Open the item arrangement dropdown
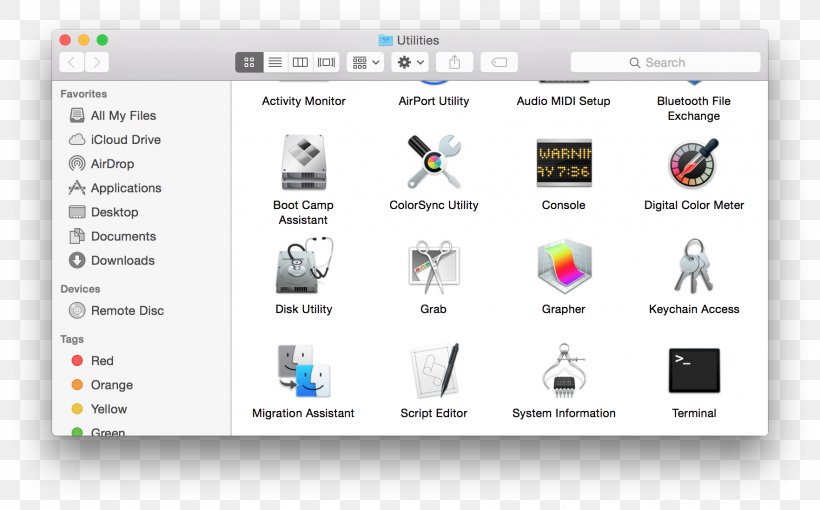This screenshot has height=510, width=820. (x=365, y=62)
